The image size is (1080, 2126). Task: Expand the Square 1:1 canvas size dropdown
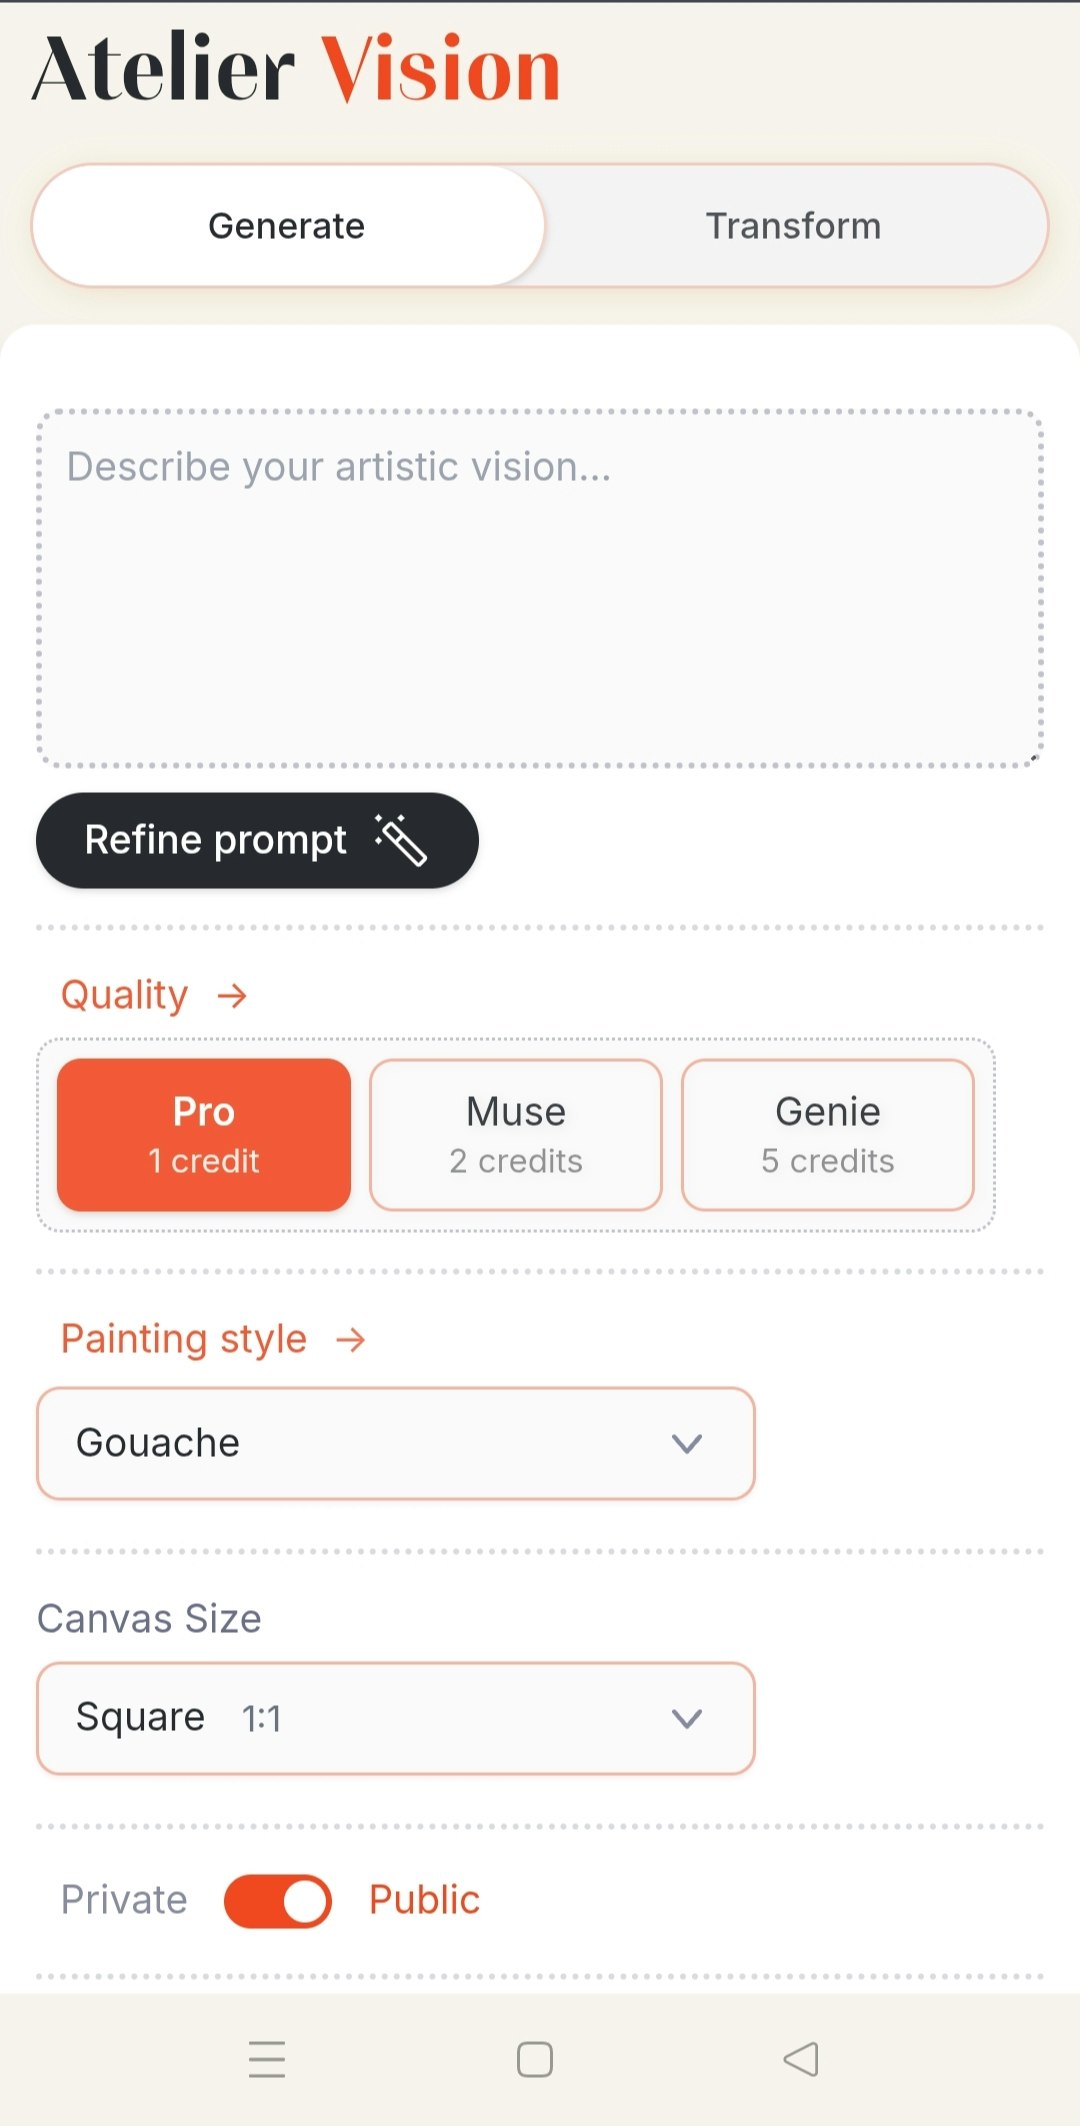tap(396, 1719)
